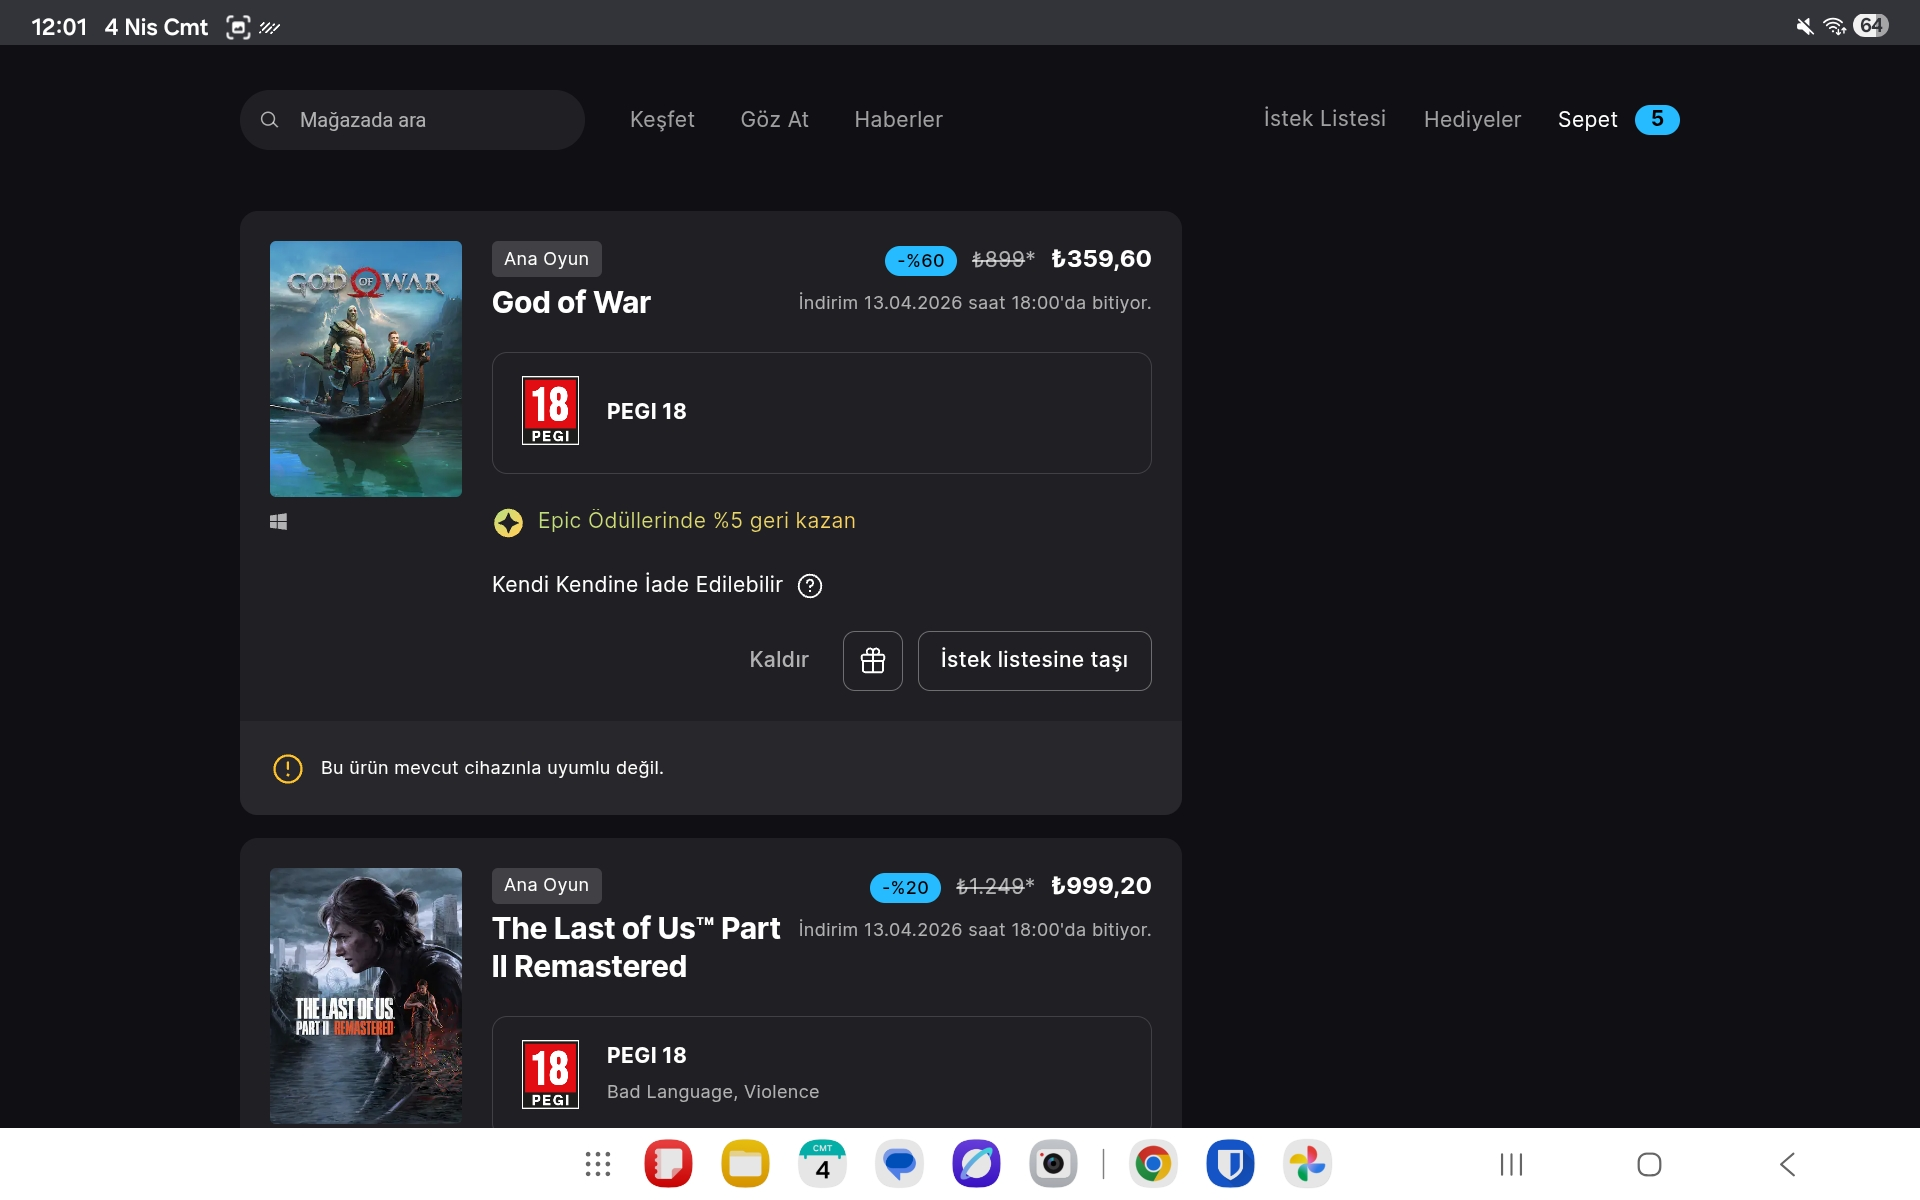Open the God of War title link
Viewport: 1920px width, 1200px height.
coord(571,302)
